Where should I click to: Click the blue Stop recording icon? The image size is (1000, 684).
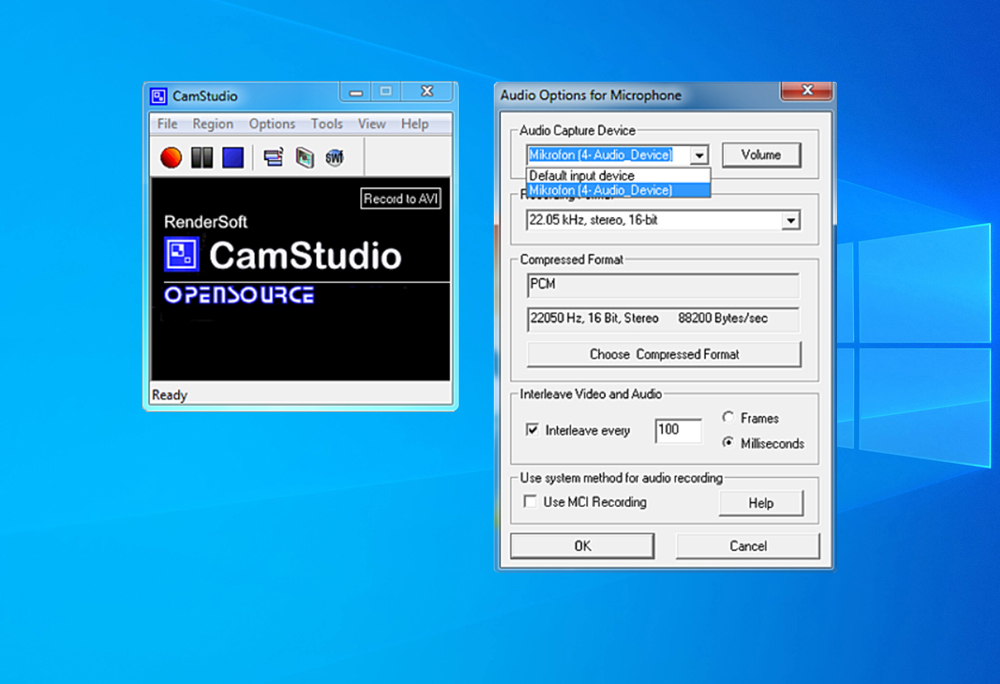point(233,157)
